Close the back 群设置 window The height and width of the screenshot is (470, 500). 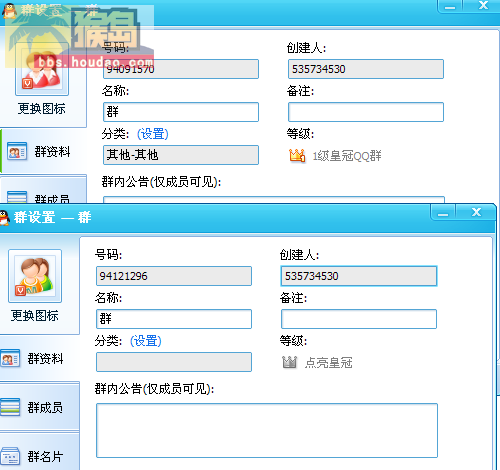(483, 6)
